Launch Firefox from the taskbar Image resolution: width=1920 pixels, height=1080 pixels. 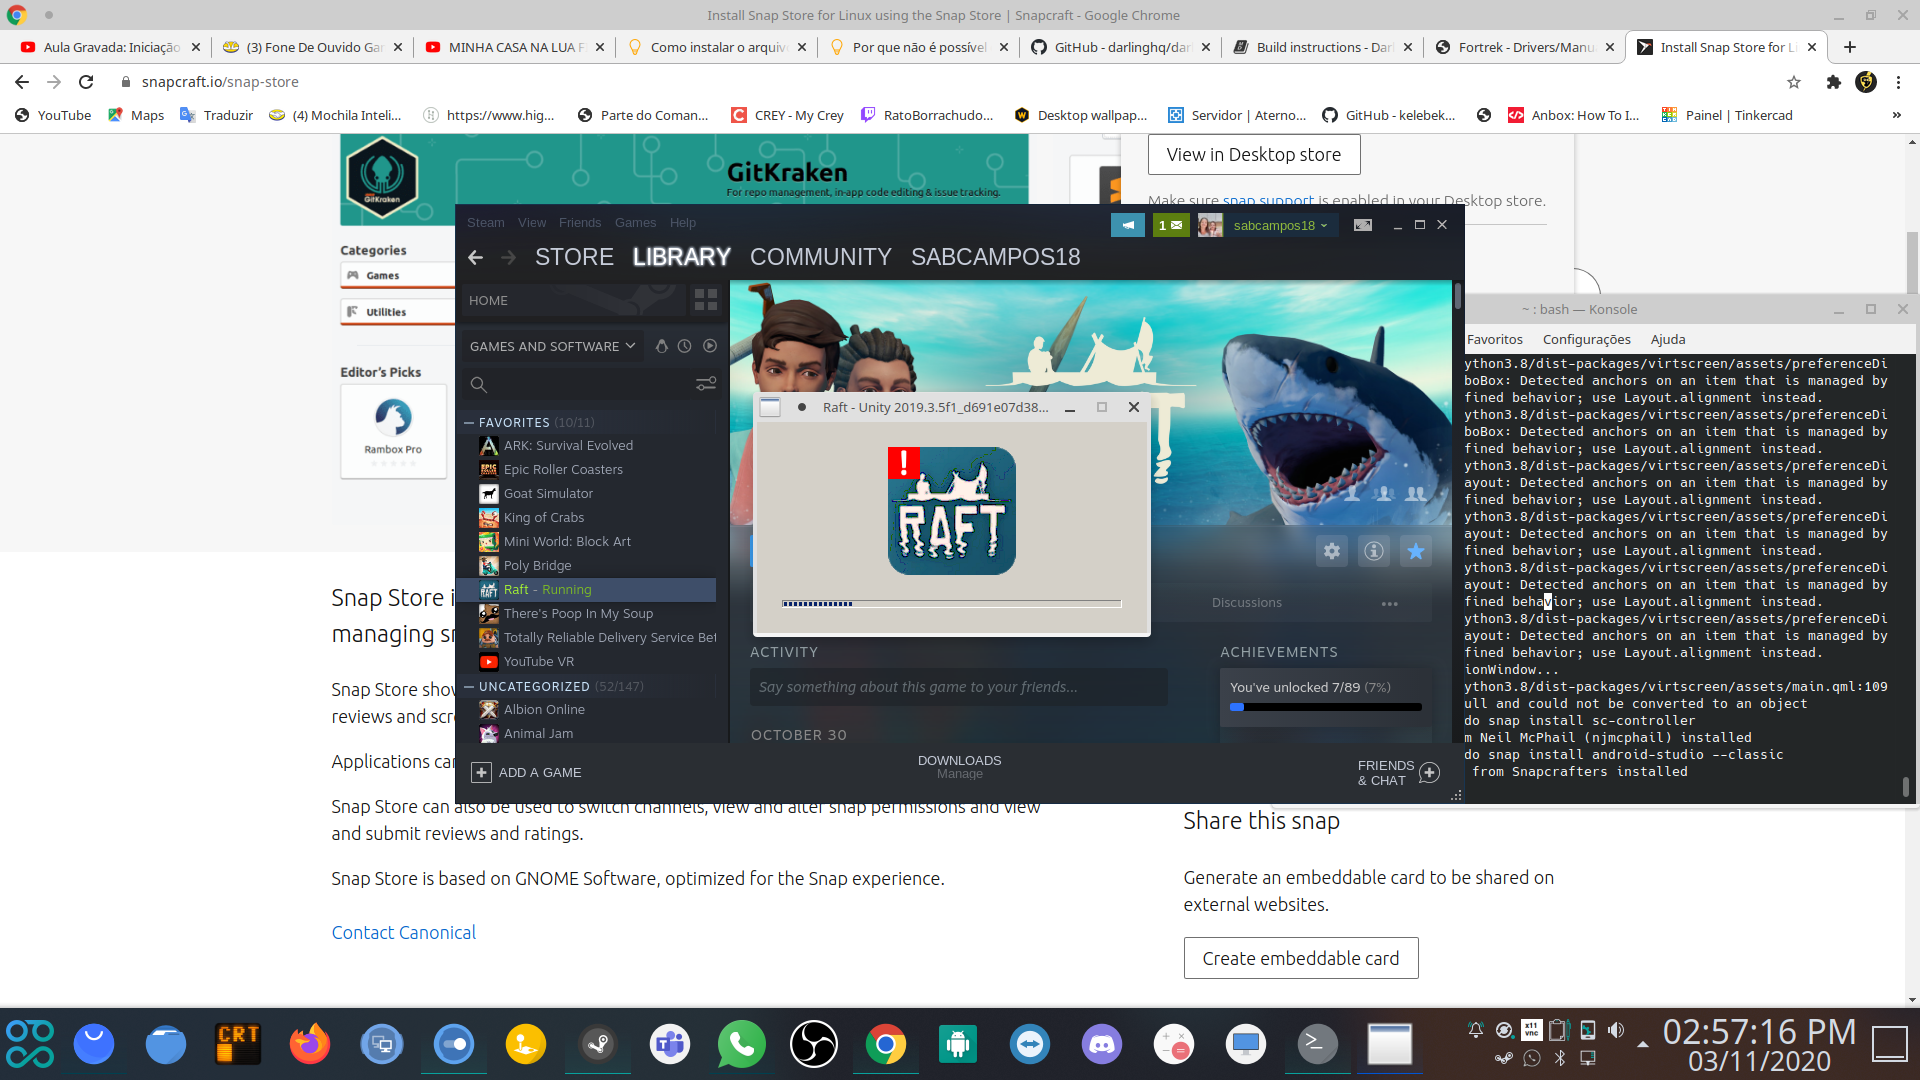pos(310,1045)
